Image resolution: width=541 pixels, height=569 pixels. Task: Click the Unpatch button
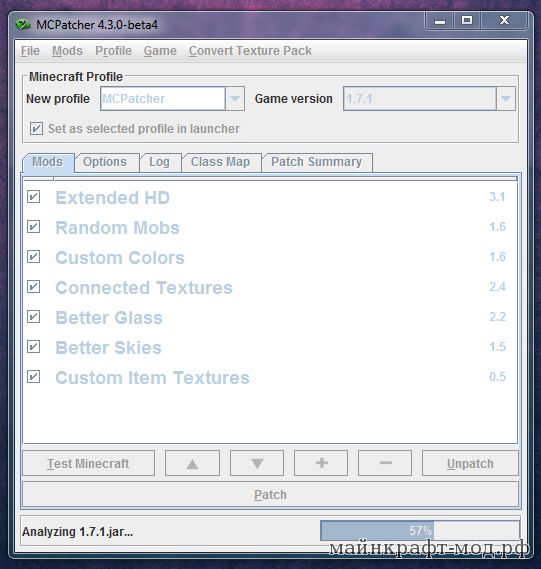pyautogui.click(x=470, y=463)
